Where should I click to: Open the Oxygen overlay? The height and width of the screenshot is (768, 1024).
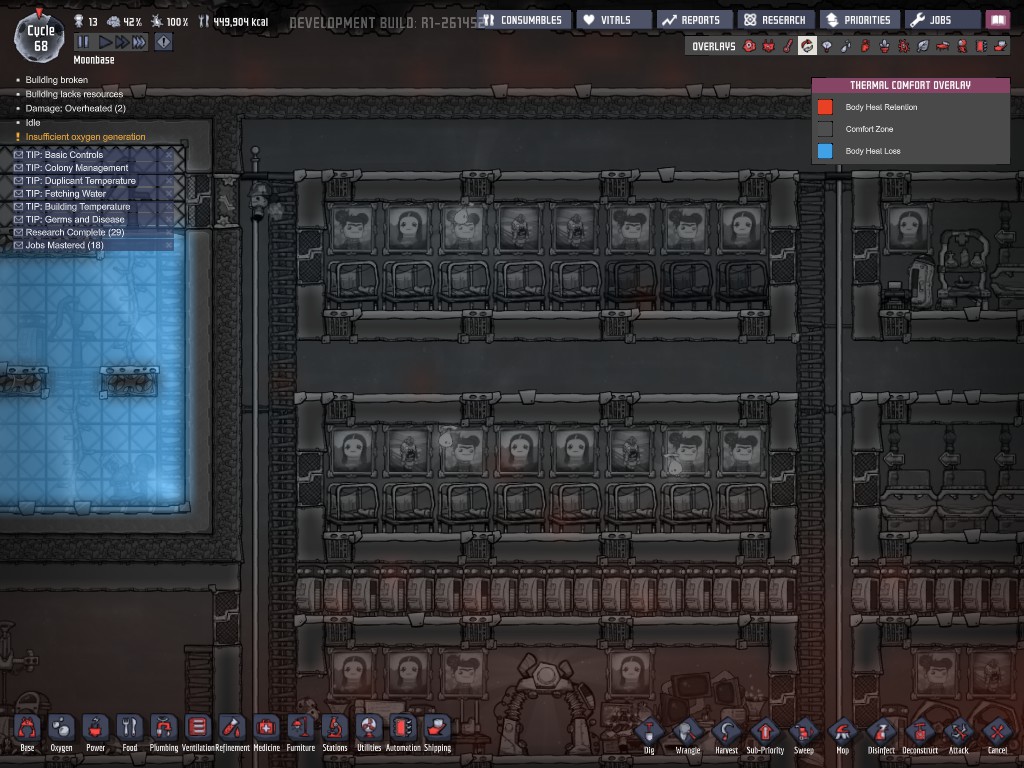click(x=750, y=46)
